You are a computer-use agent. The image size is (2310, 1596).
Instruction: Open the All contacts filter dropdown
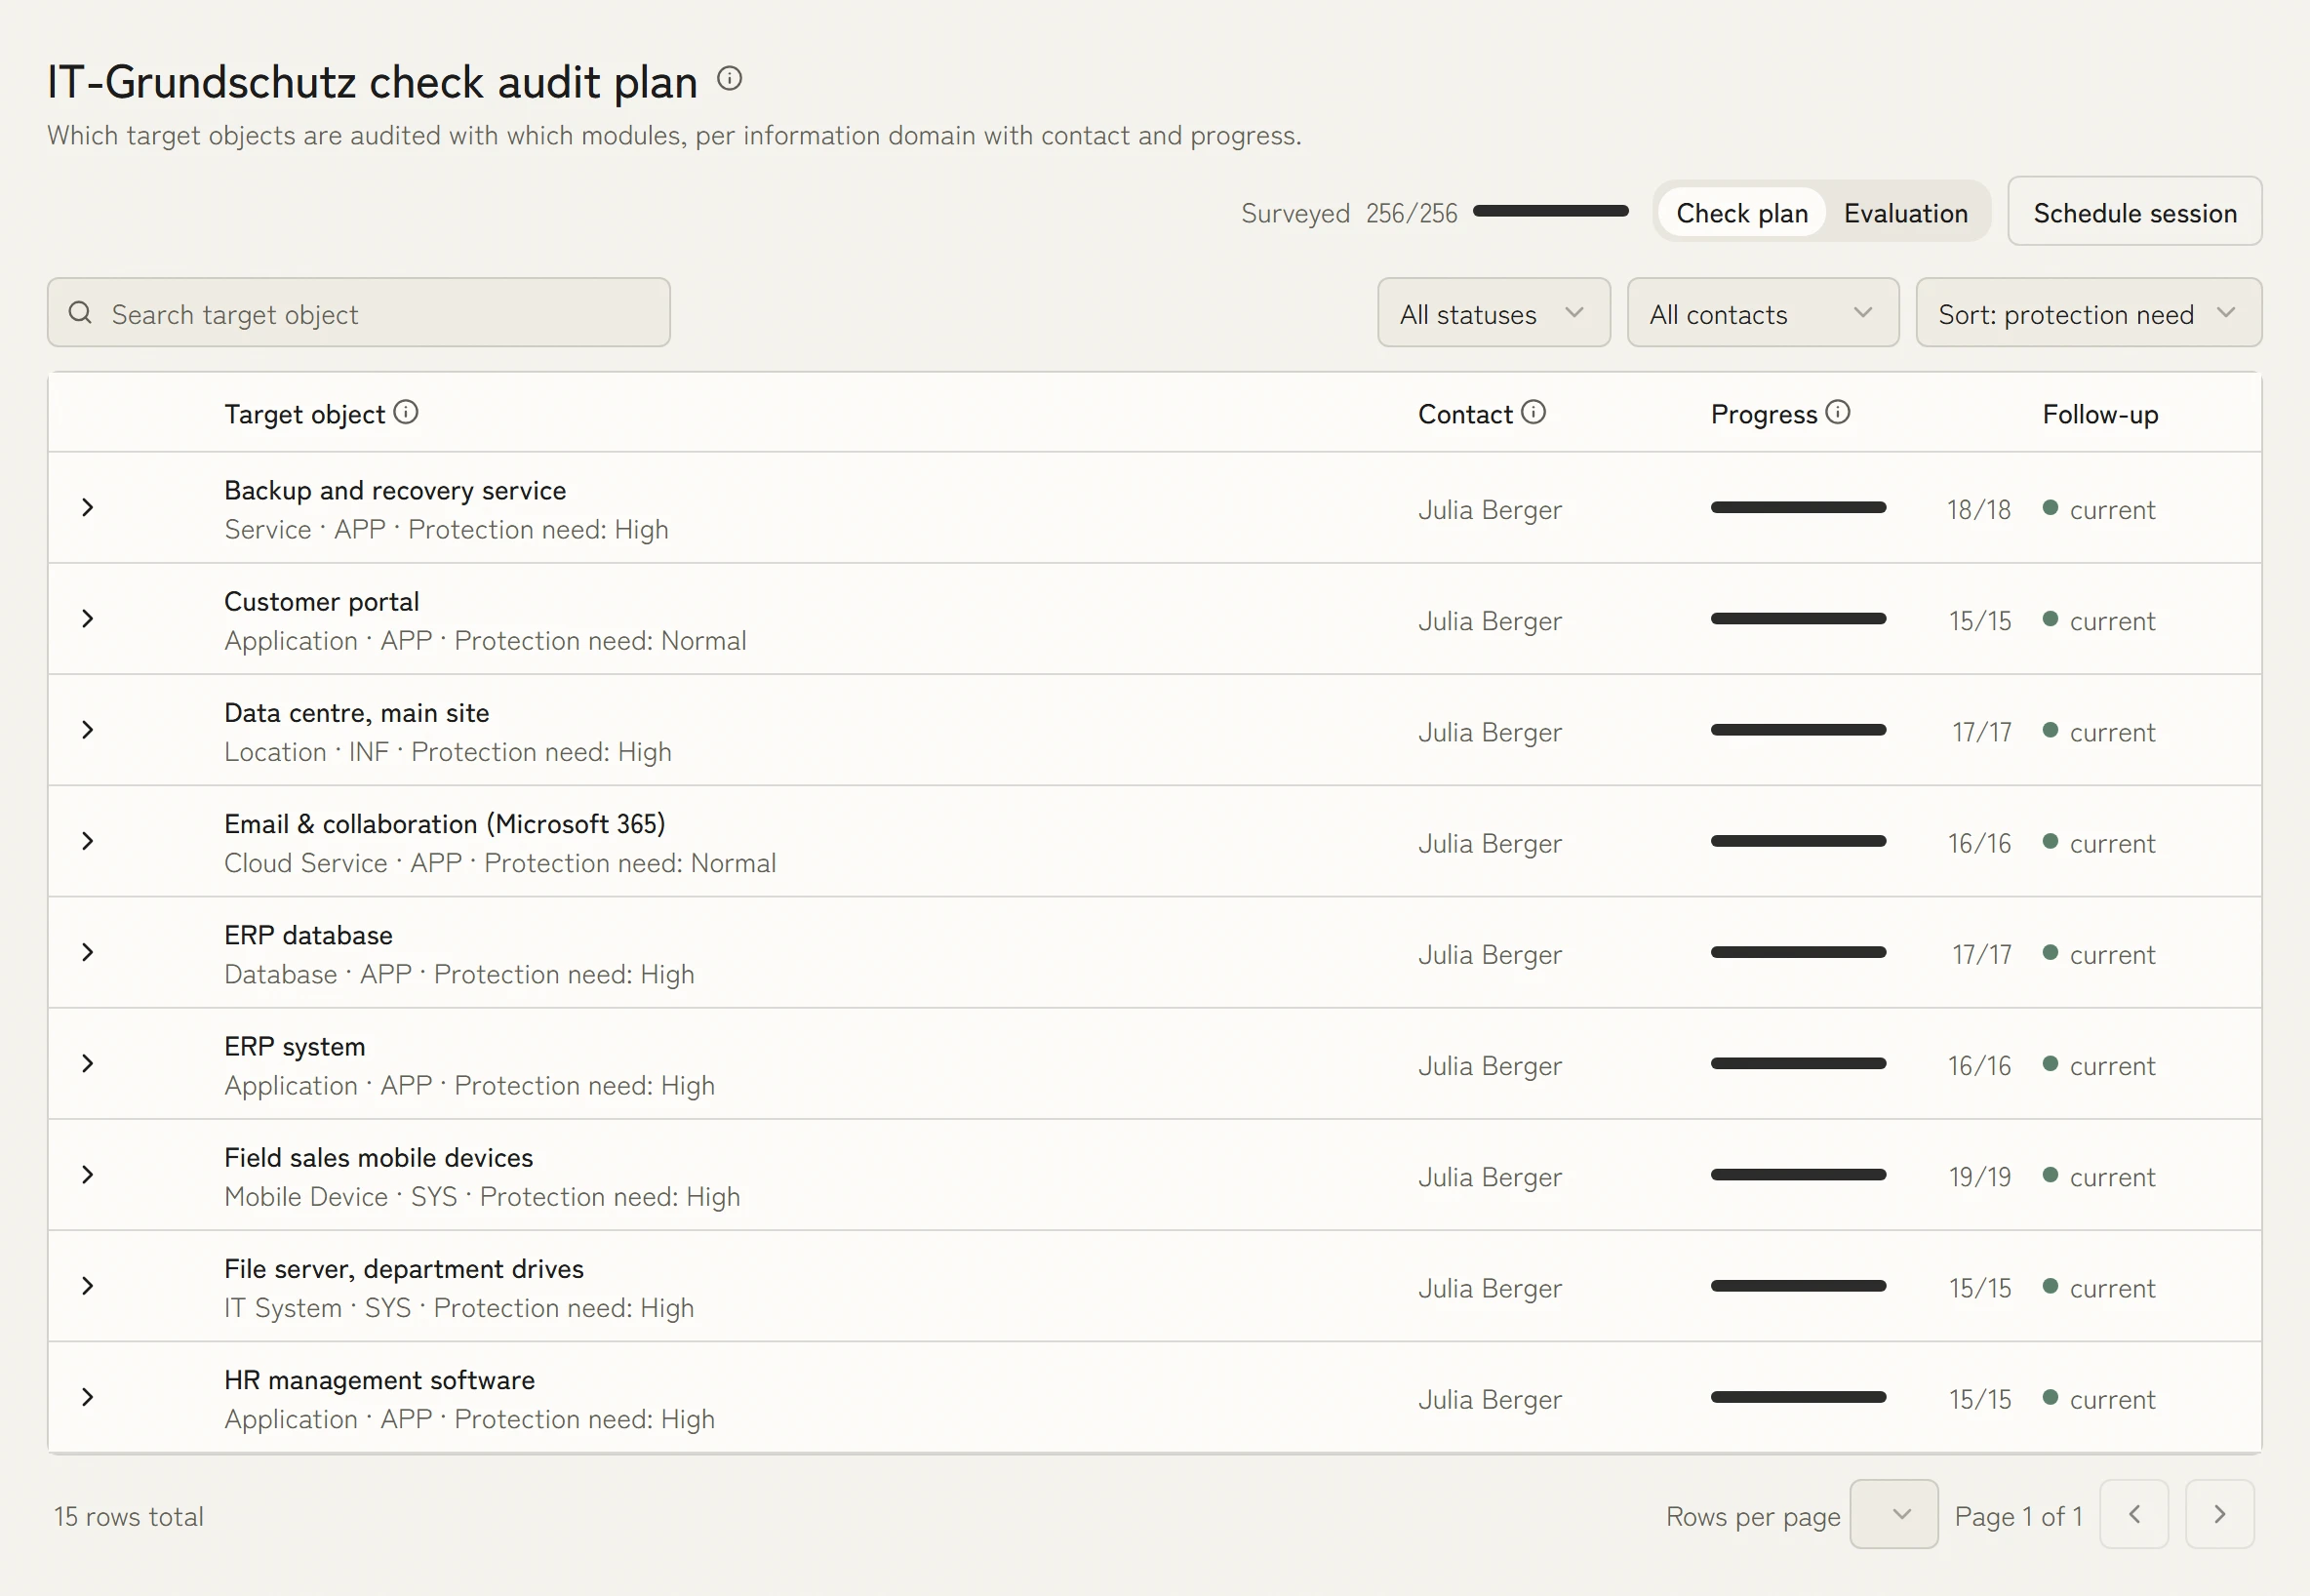coord(1762,313)
